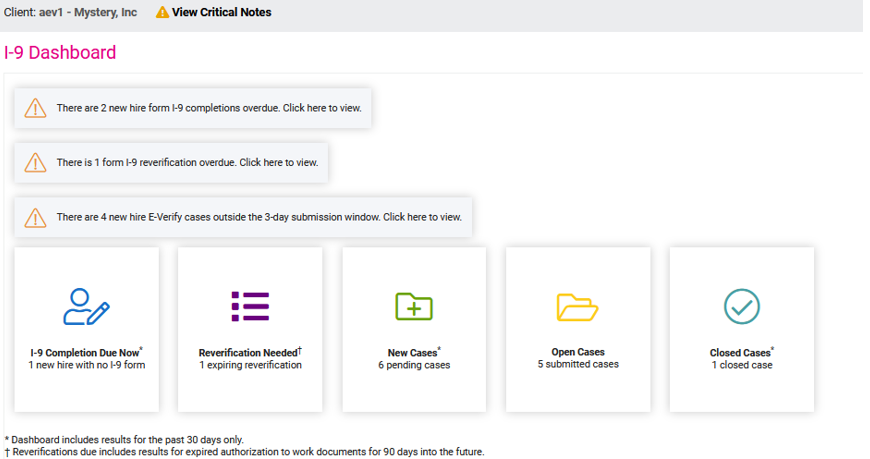
Task: Click '1 expiring reverification' text
Action: (x=250, y=365)
